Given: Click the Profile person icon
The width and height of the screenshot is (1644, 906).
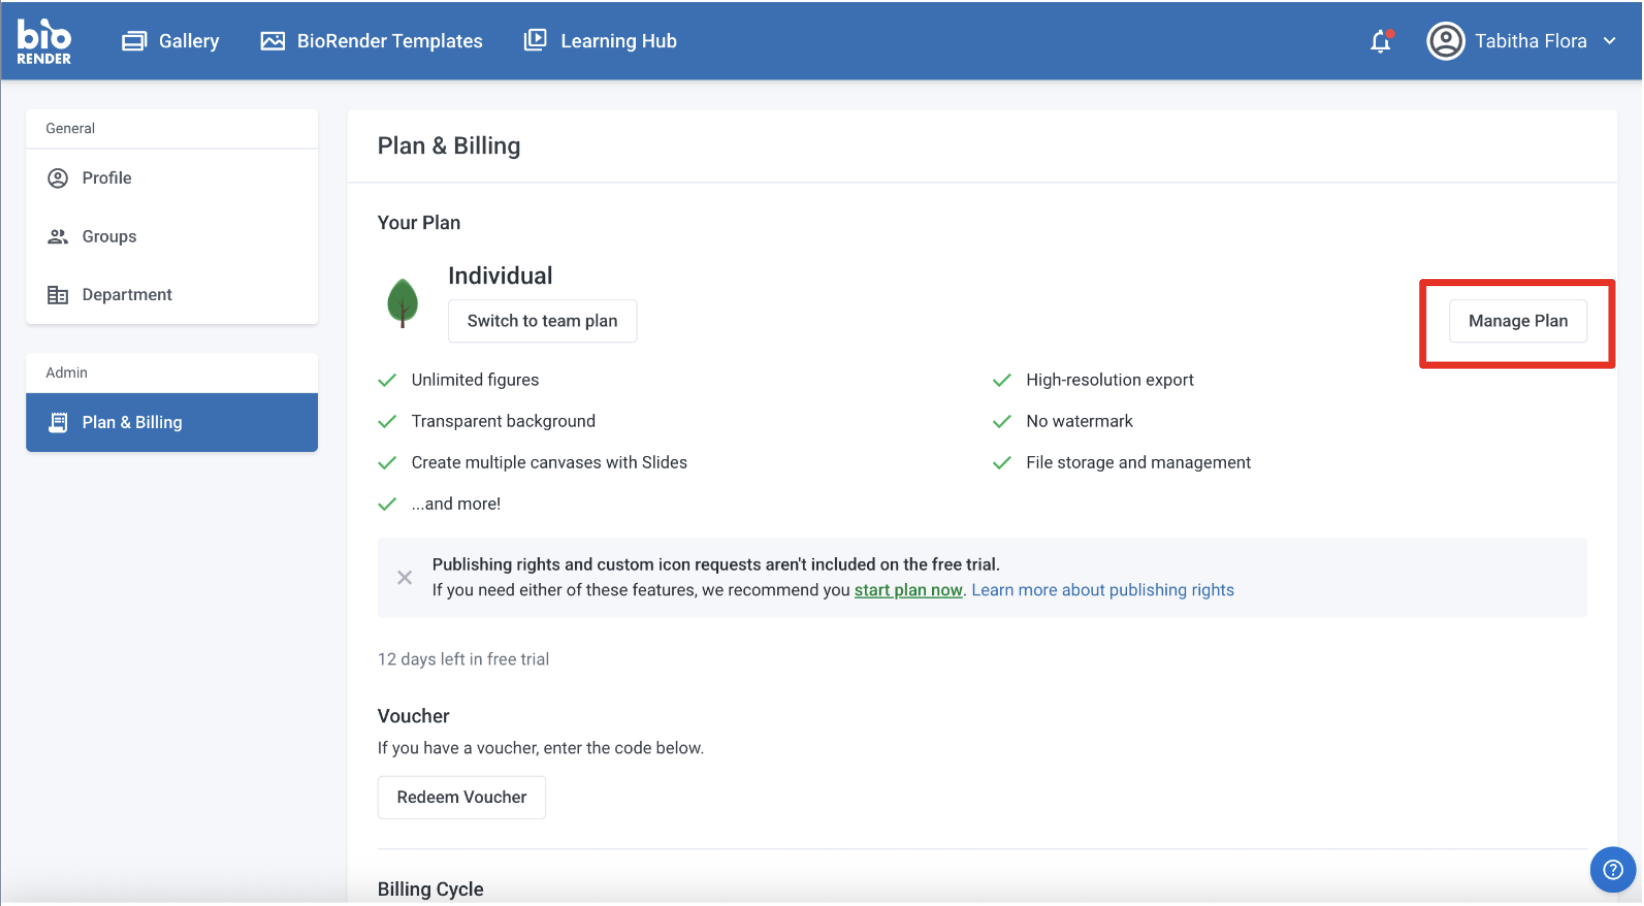Looking at the screenshot, I should pyautogui.click(x=58, y=178).
